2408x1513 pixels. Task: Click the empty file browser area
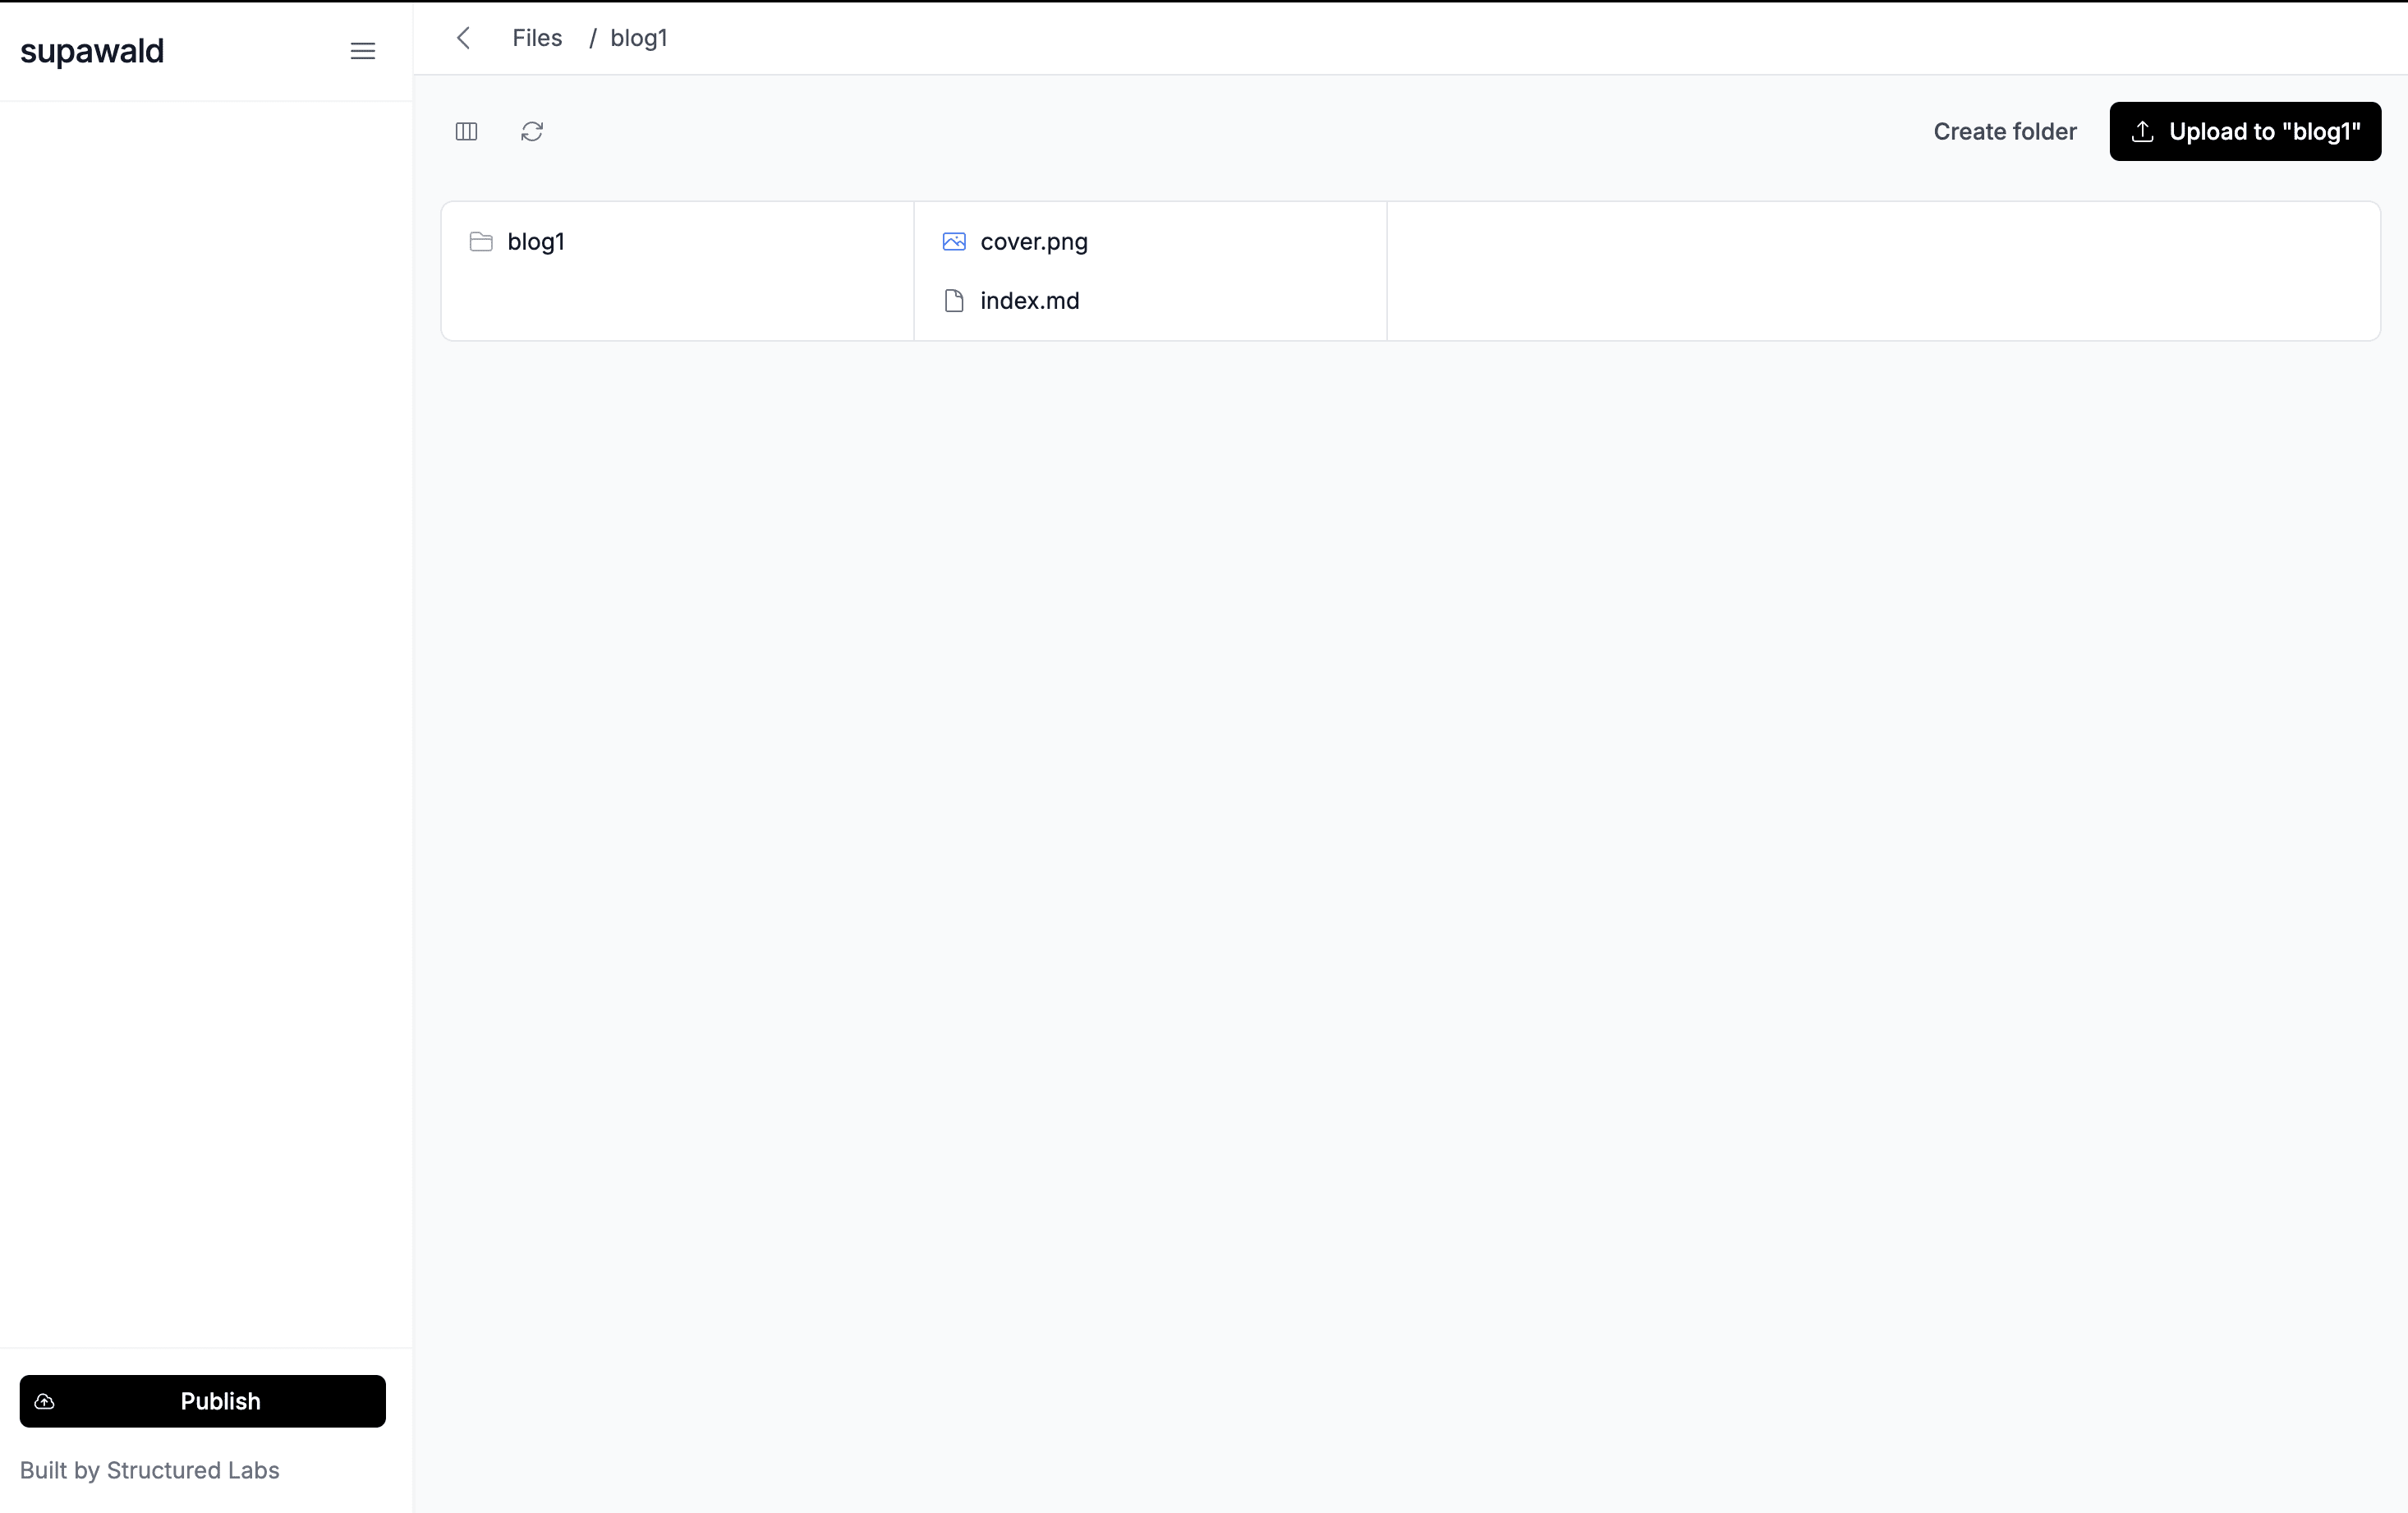coord(1400,800)
